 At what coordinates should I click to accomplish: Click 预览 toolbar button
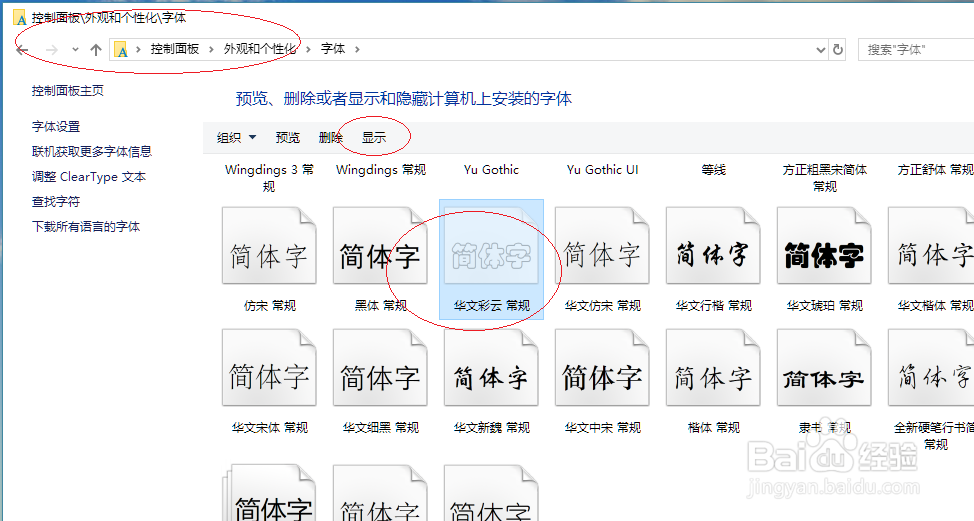(x=288, y=137)
